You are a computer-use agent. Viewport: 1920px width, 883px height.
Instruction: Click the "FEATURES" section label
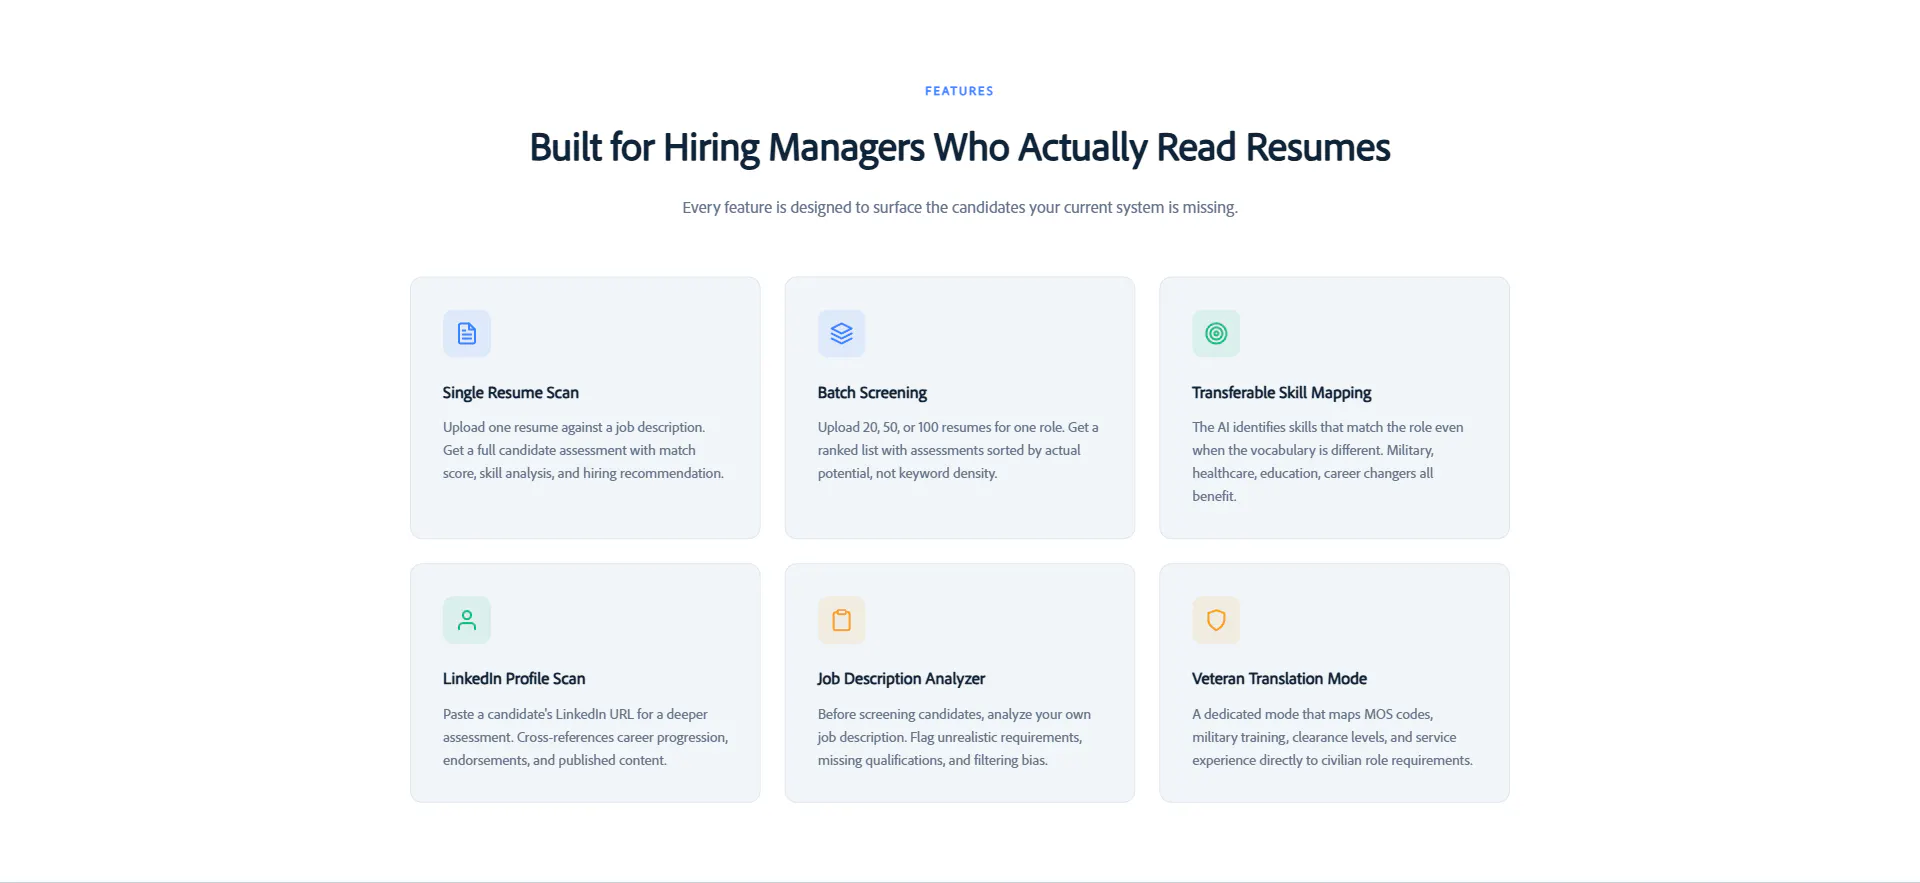959,91
